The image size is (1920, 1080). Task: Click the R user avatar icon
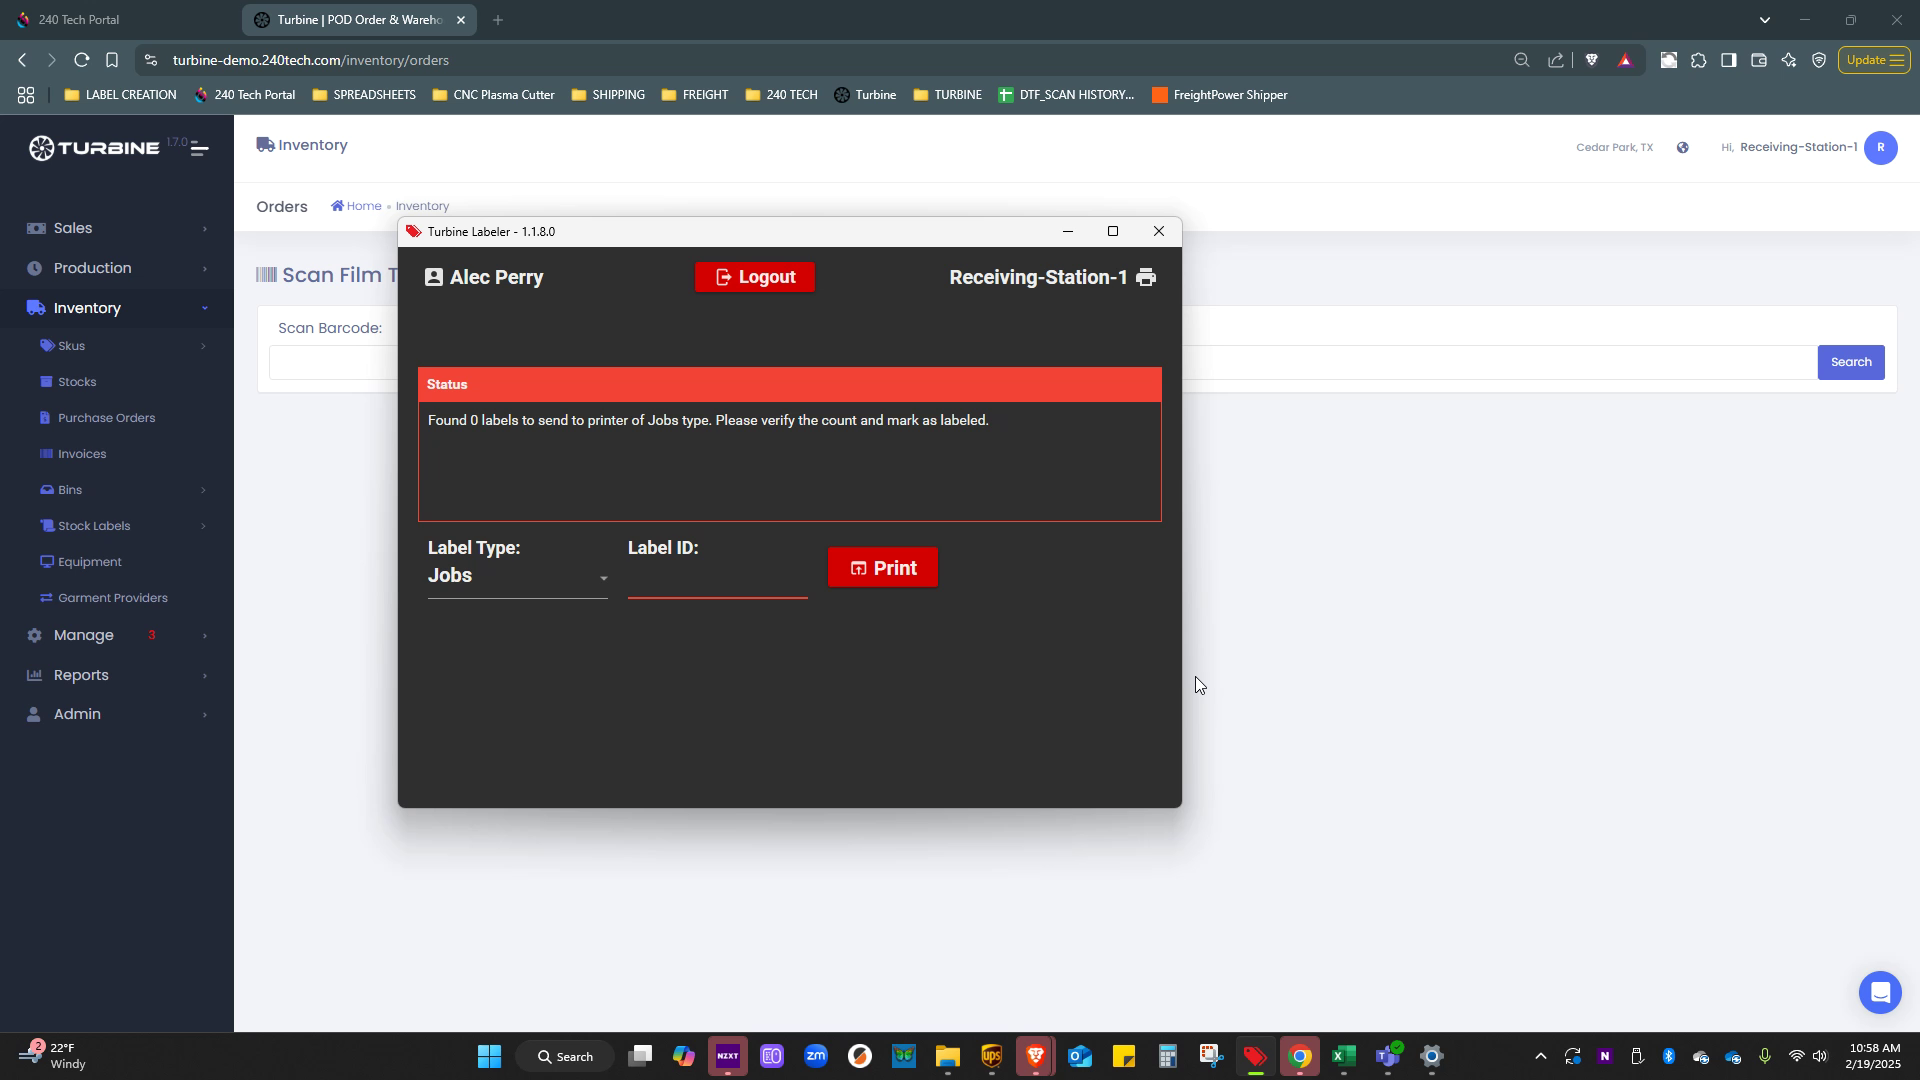(1880, 148)
